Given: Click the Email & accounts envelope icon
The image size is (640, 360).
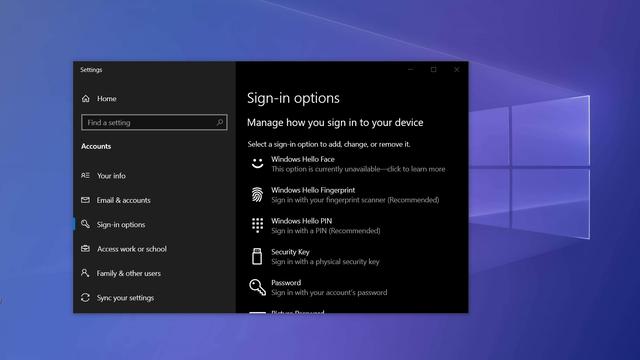Looking at the screenshot, I should tap(85, 200).
